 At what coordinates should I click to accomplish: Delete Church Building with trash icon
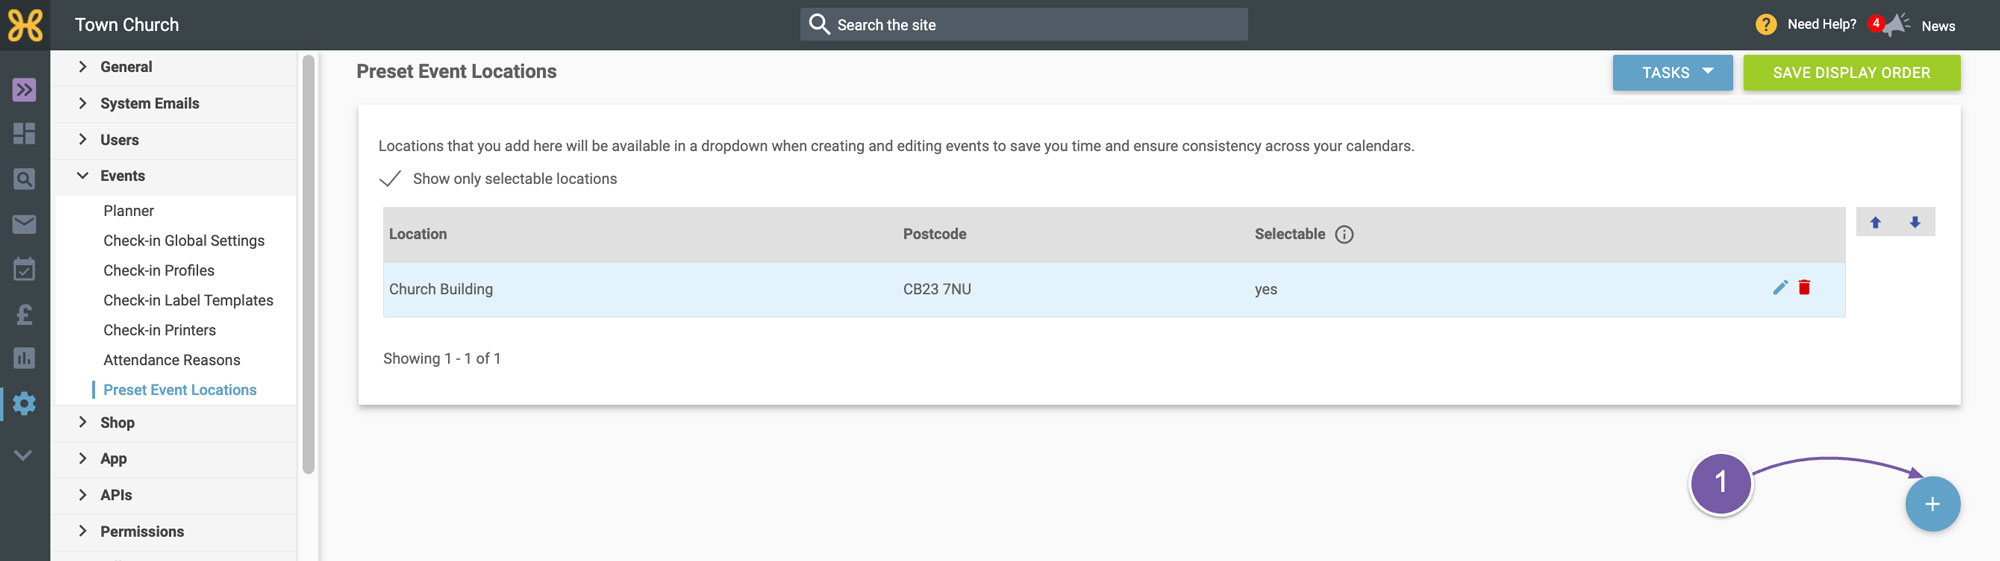pos(1805,288)
